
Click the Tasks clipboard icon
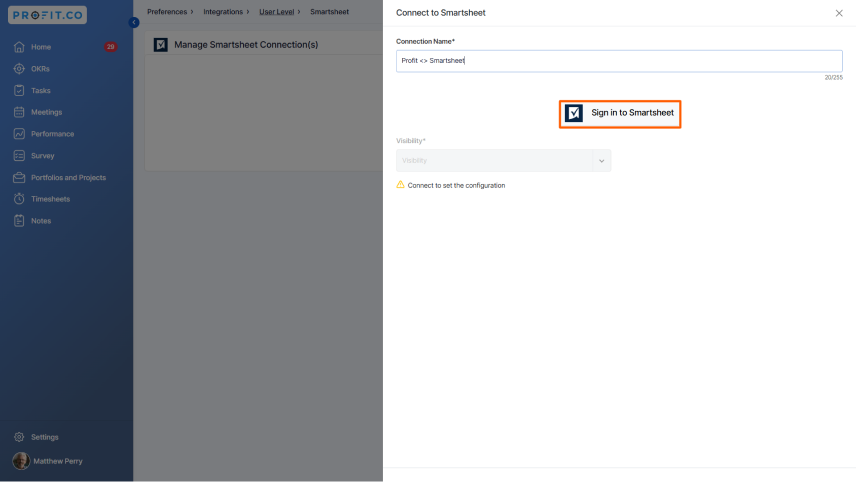[x=19, y=91]
